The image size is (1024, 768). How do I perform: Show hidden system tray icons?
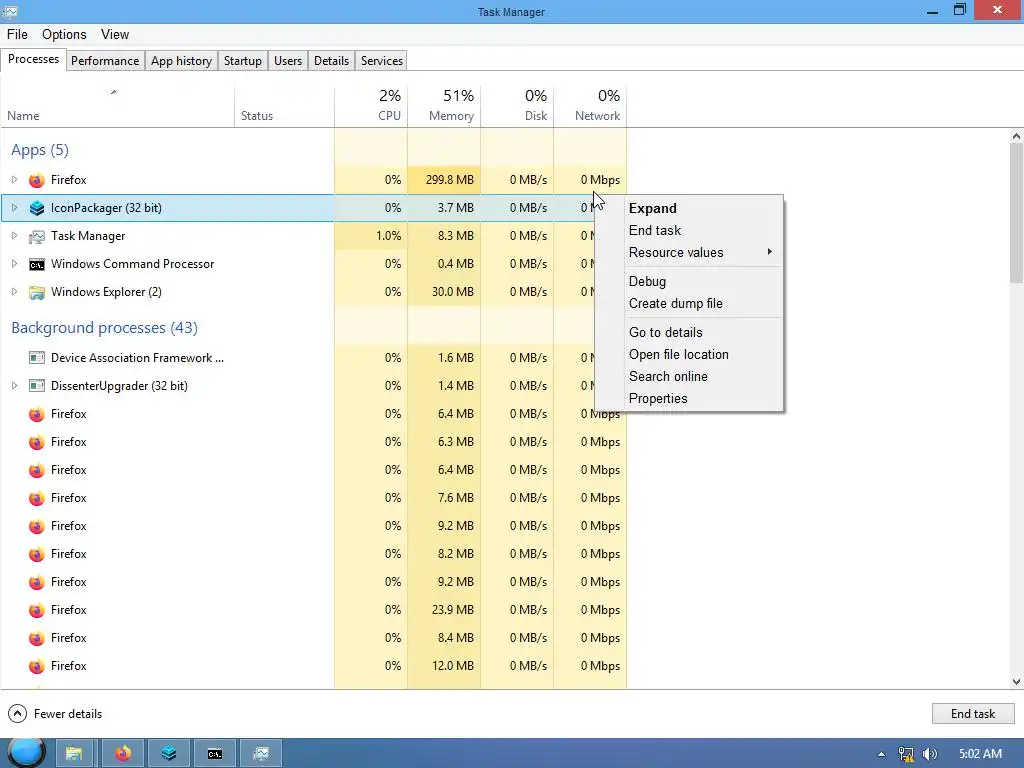pos(881,754)
